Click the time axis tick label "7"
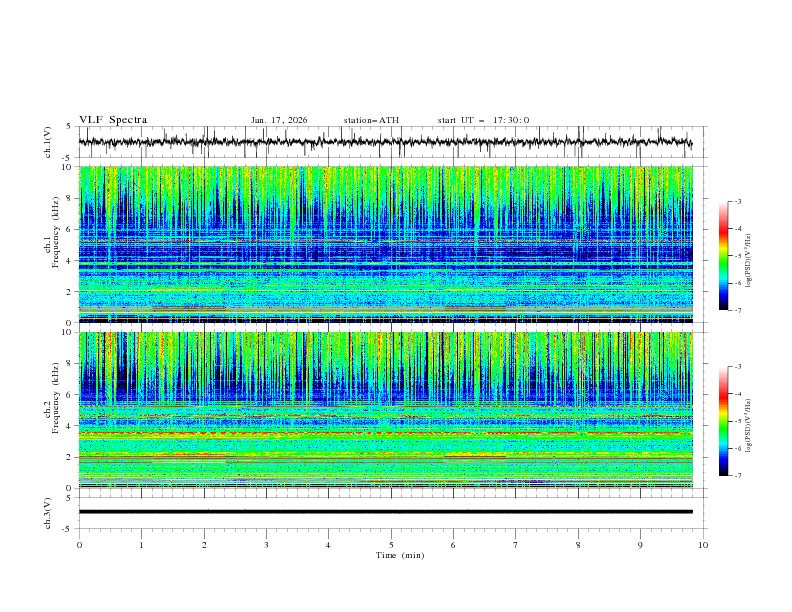This screenshot has width=792, height=612. coord(516,545)
